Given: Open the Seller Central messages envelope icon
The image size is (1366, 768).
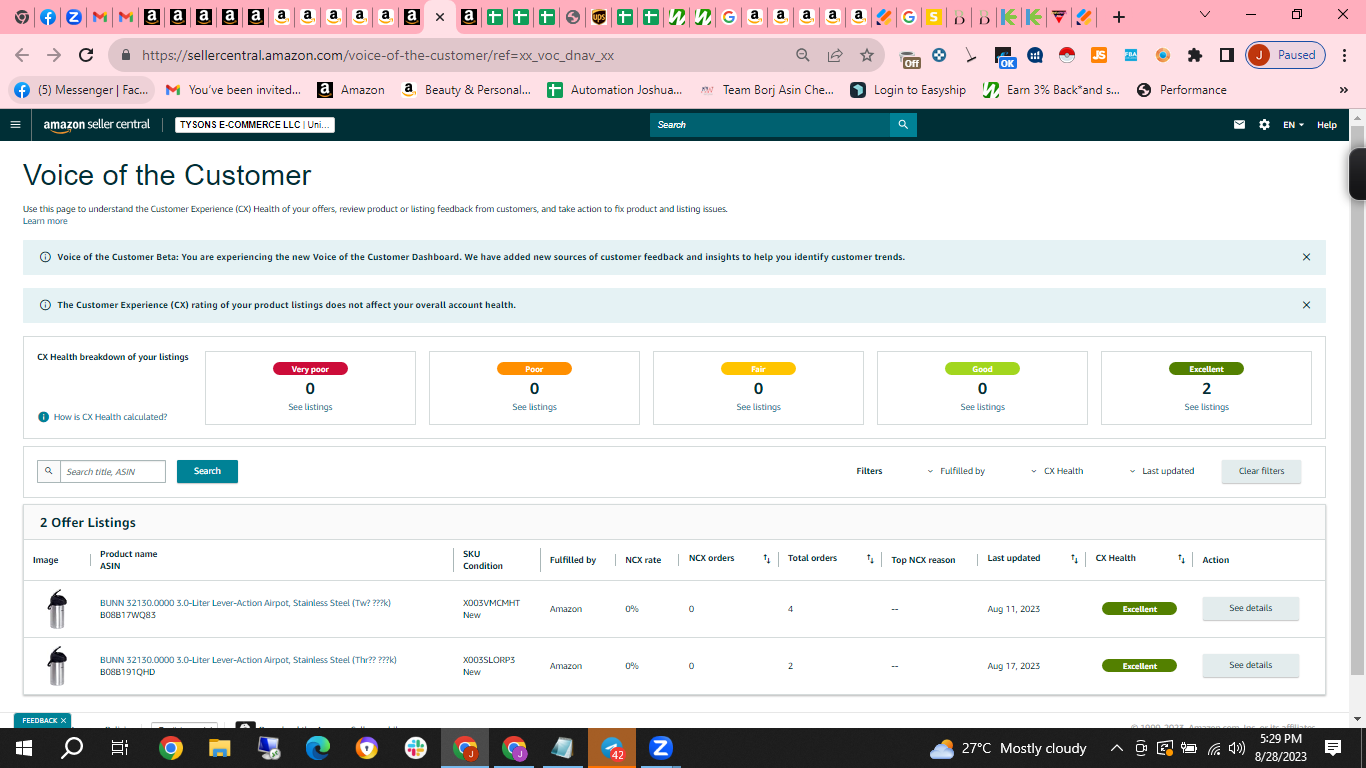Looking at the screenshot, I should (x=1240, y=125).
